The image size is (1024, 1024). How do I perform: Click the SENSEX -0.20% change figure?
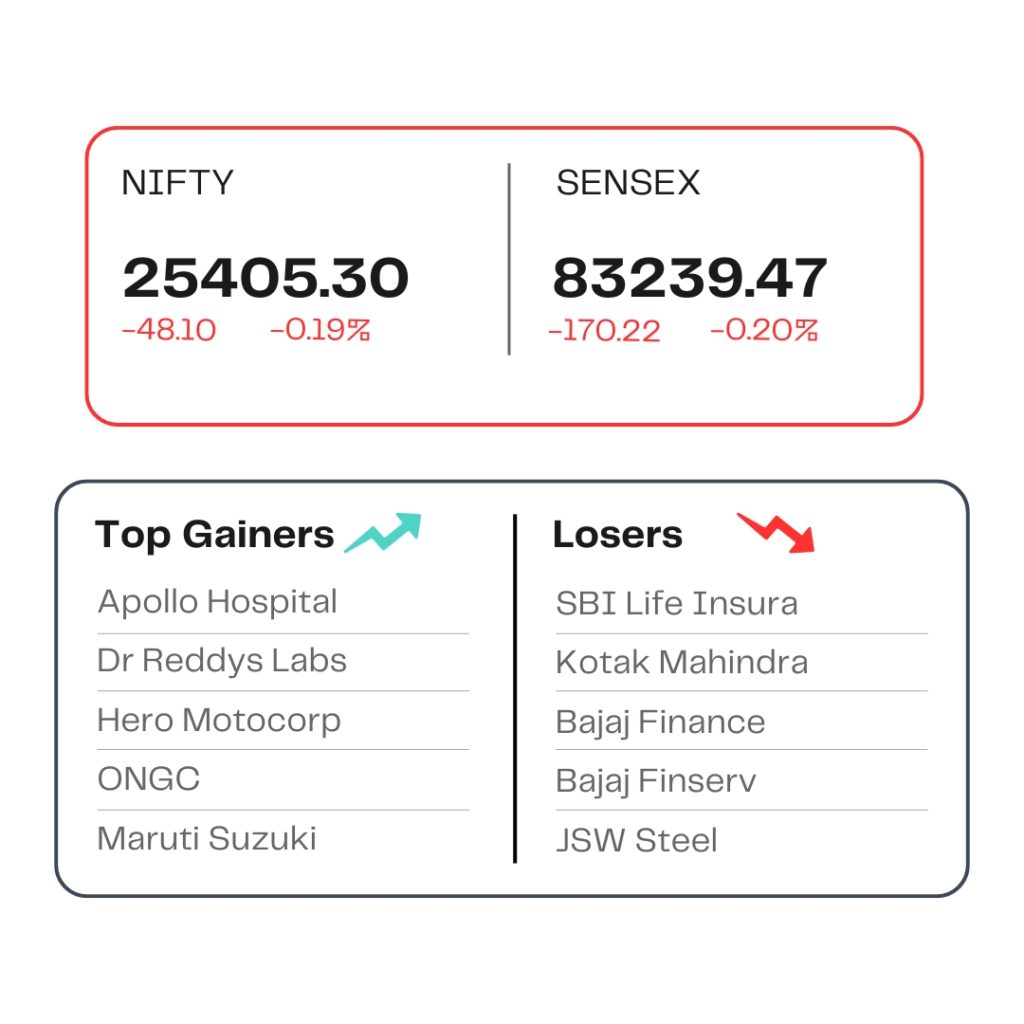(764, 330)
